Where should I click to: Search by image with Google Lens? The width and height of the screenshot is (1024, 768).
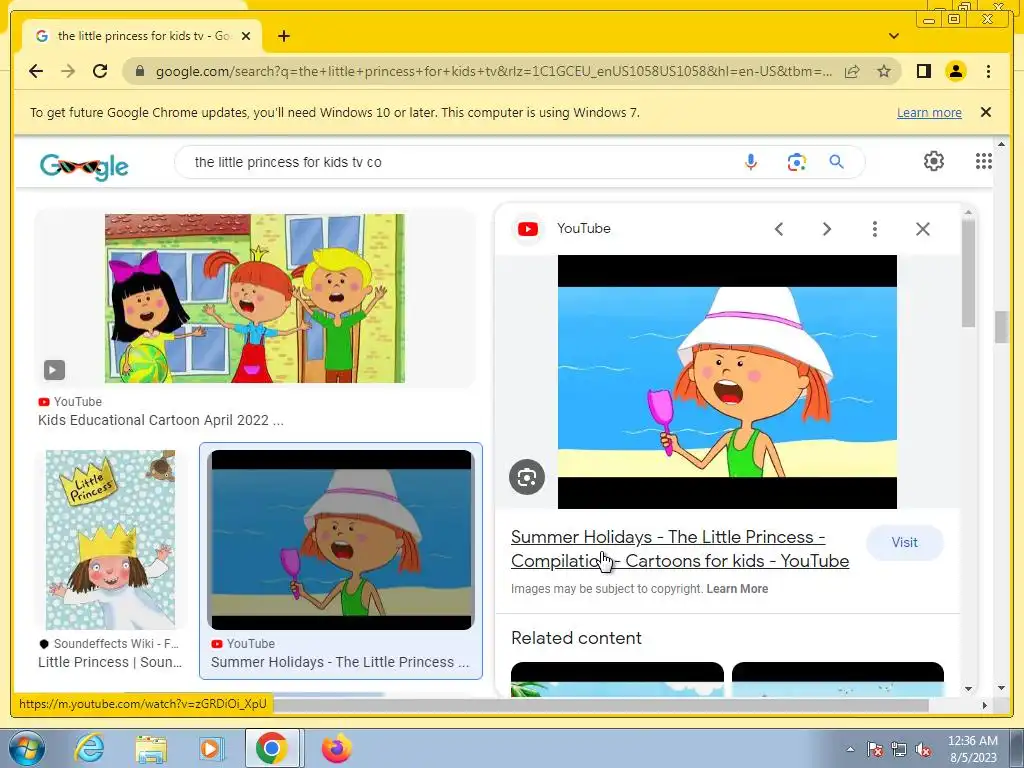pos(796,162)
